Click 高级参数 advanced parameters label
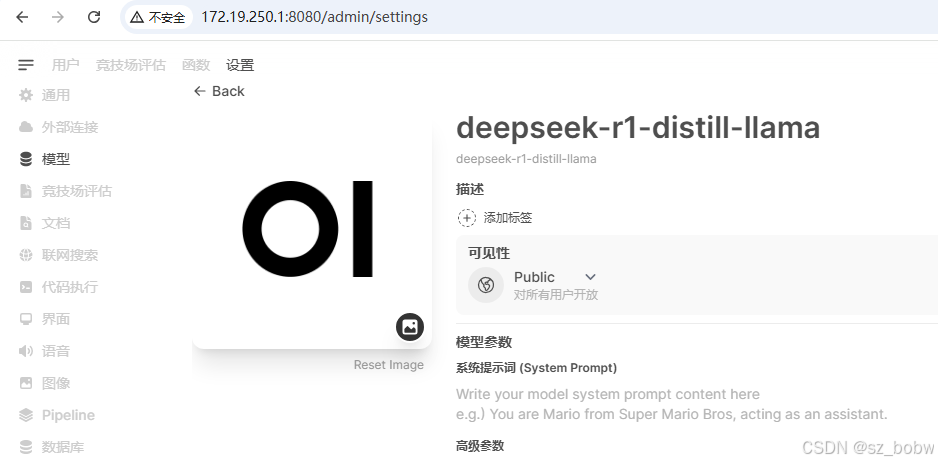 click(x=480, y=446)
